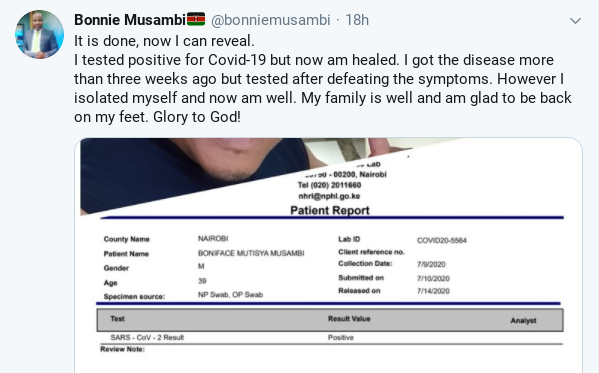Screen dimensions: 599x373
Task: Click the tweet text starting 'It is done'
Action: click(322, 79)
